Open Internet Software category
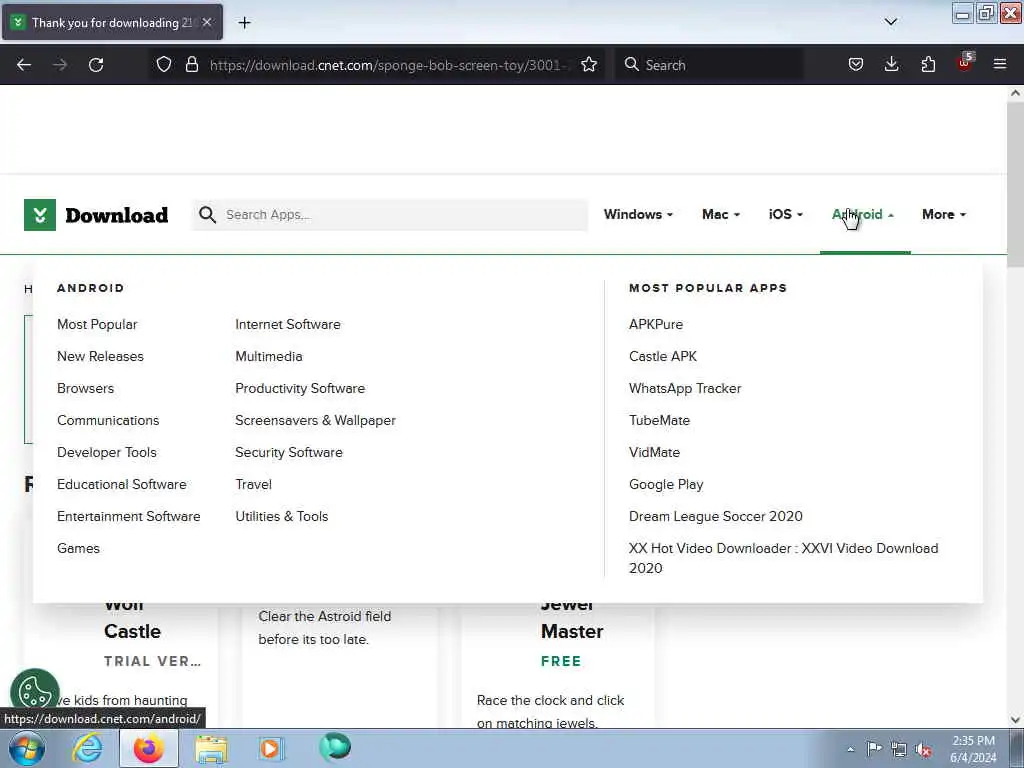This screenshot has height=768, width=1024. coord(288,325)
